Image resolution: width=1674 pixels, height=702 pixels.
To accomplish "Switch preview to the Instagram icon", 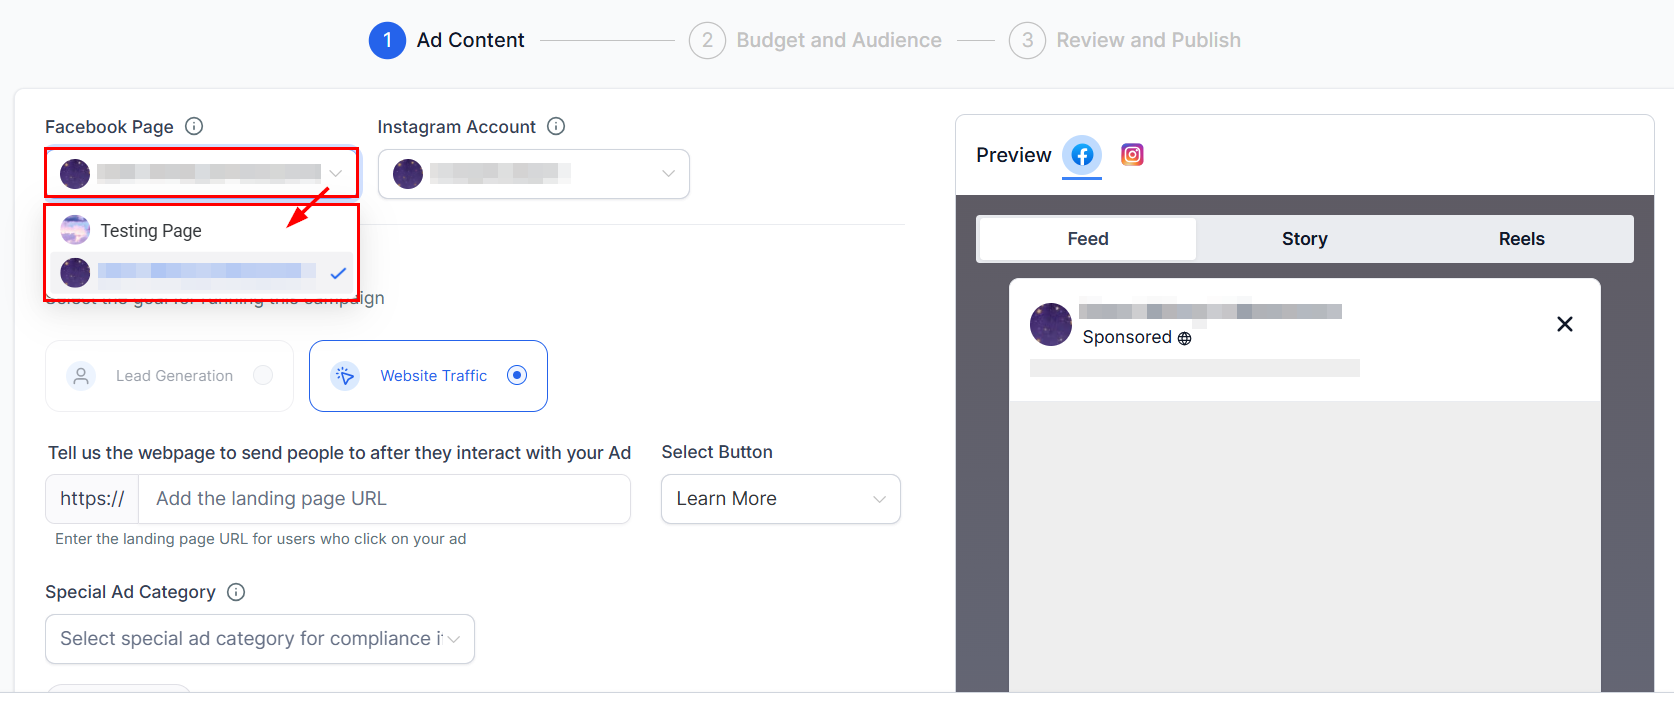I will pos(1132,155).
